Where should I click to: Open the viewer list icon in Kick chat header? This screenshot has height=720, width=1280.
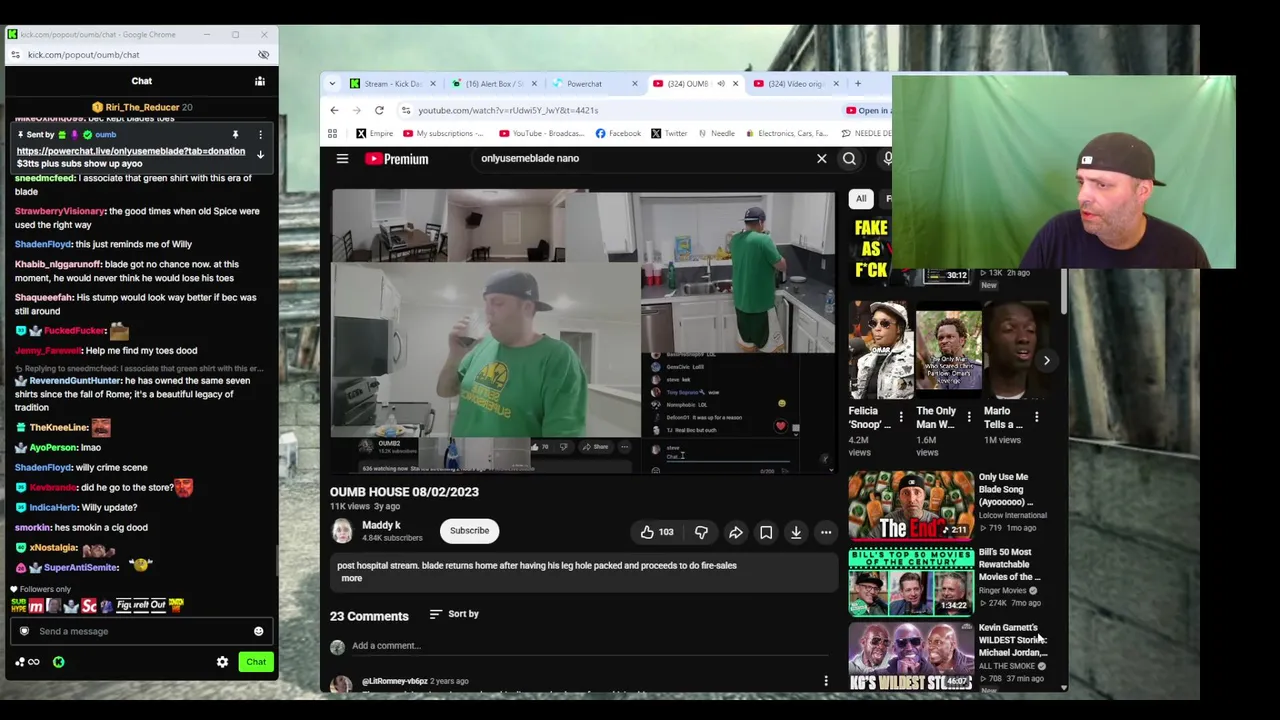(259, 81)
